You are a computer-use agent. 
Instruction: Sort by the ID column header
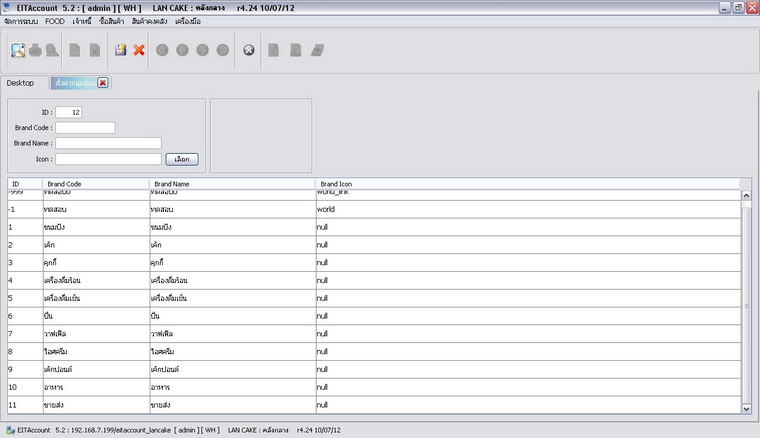[x=25, y=184]
